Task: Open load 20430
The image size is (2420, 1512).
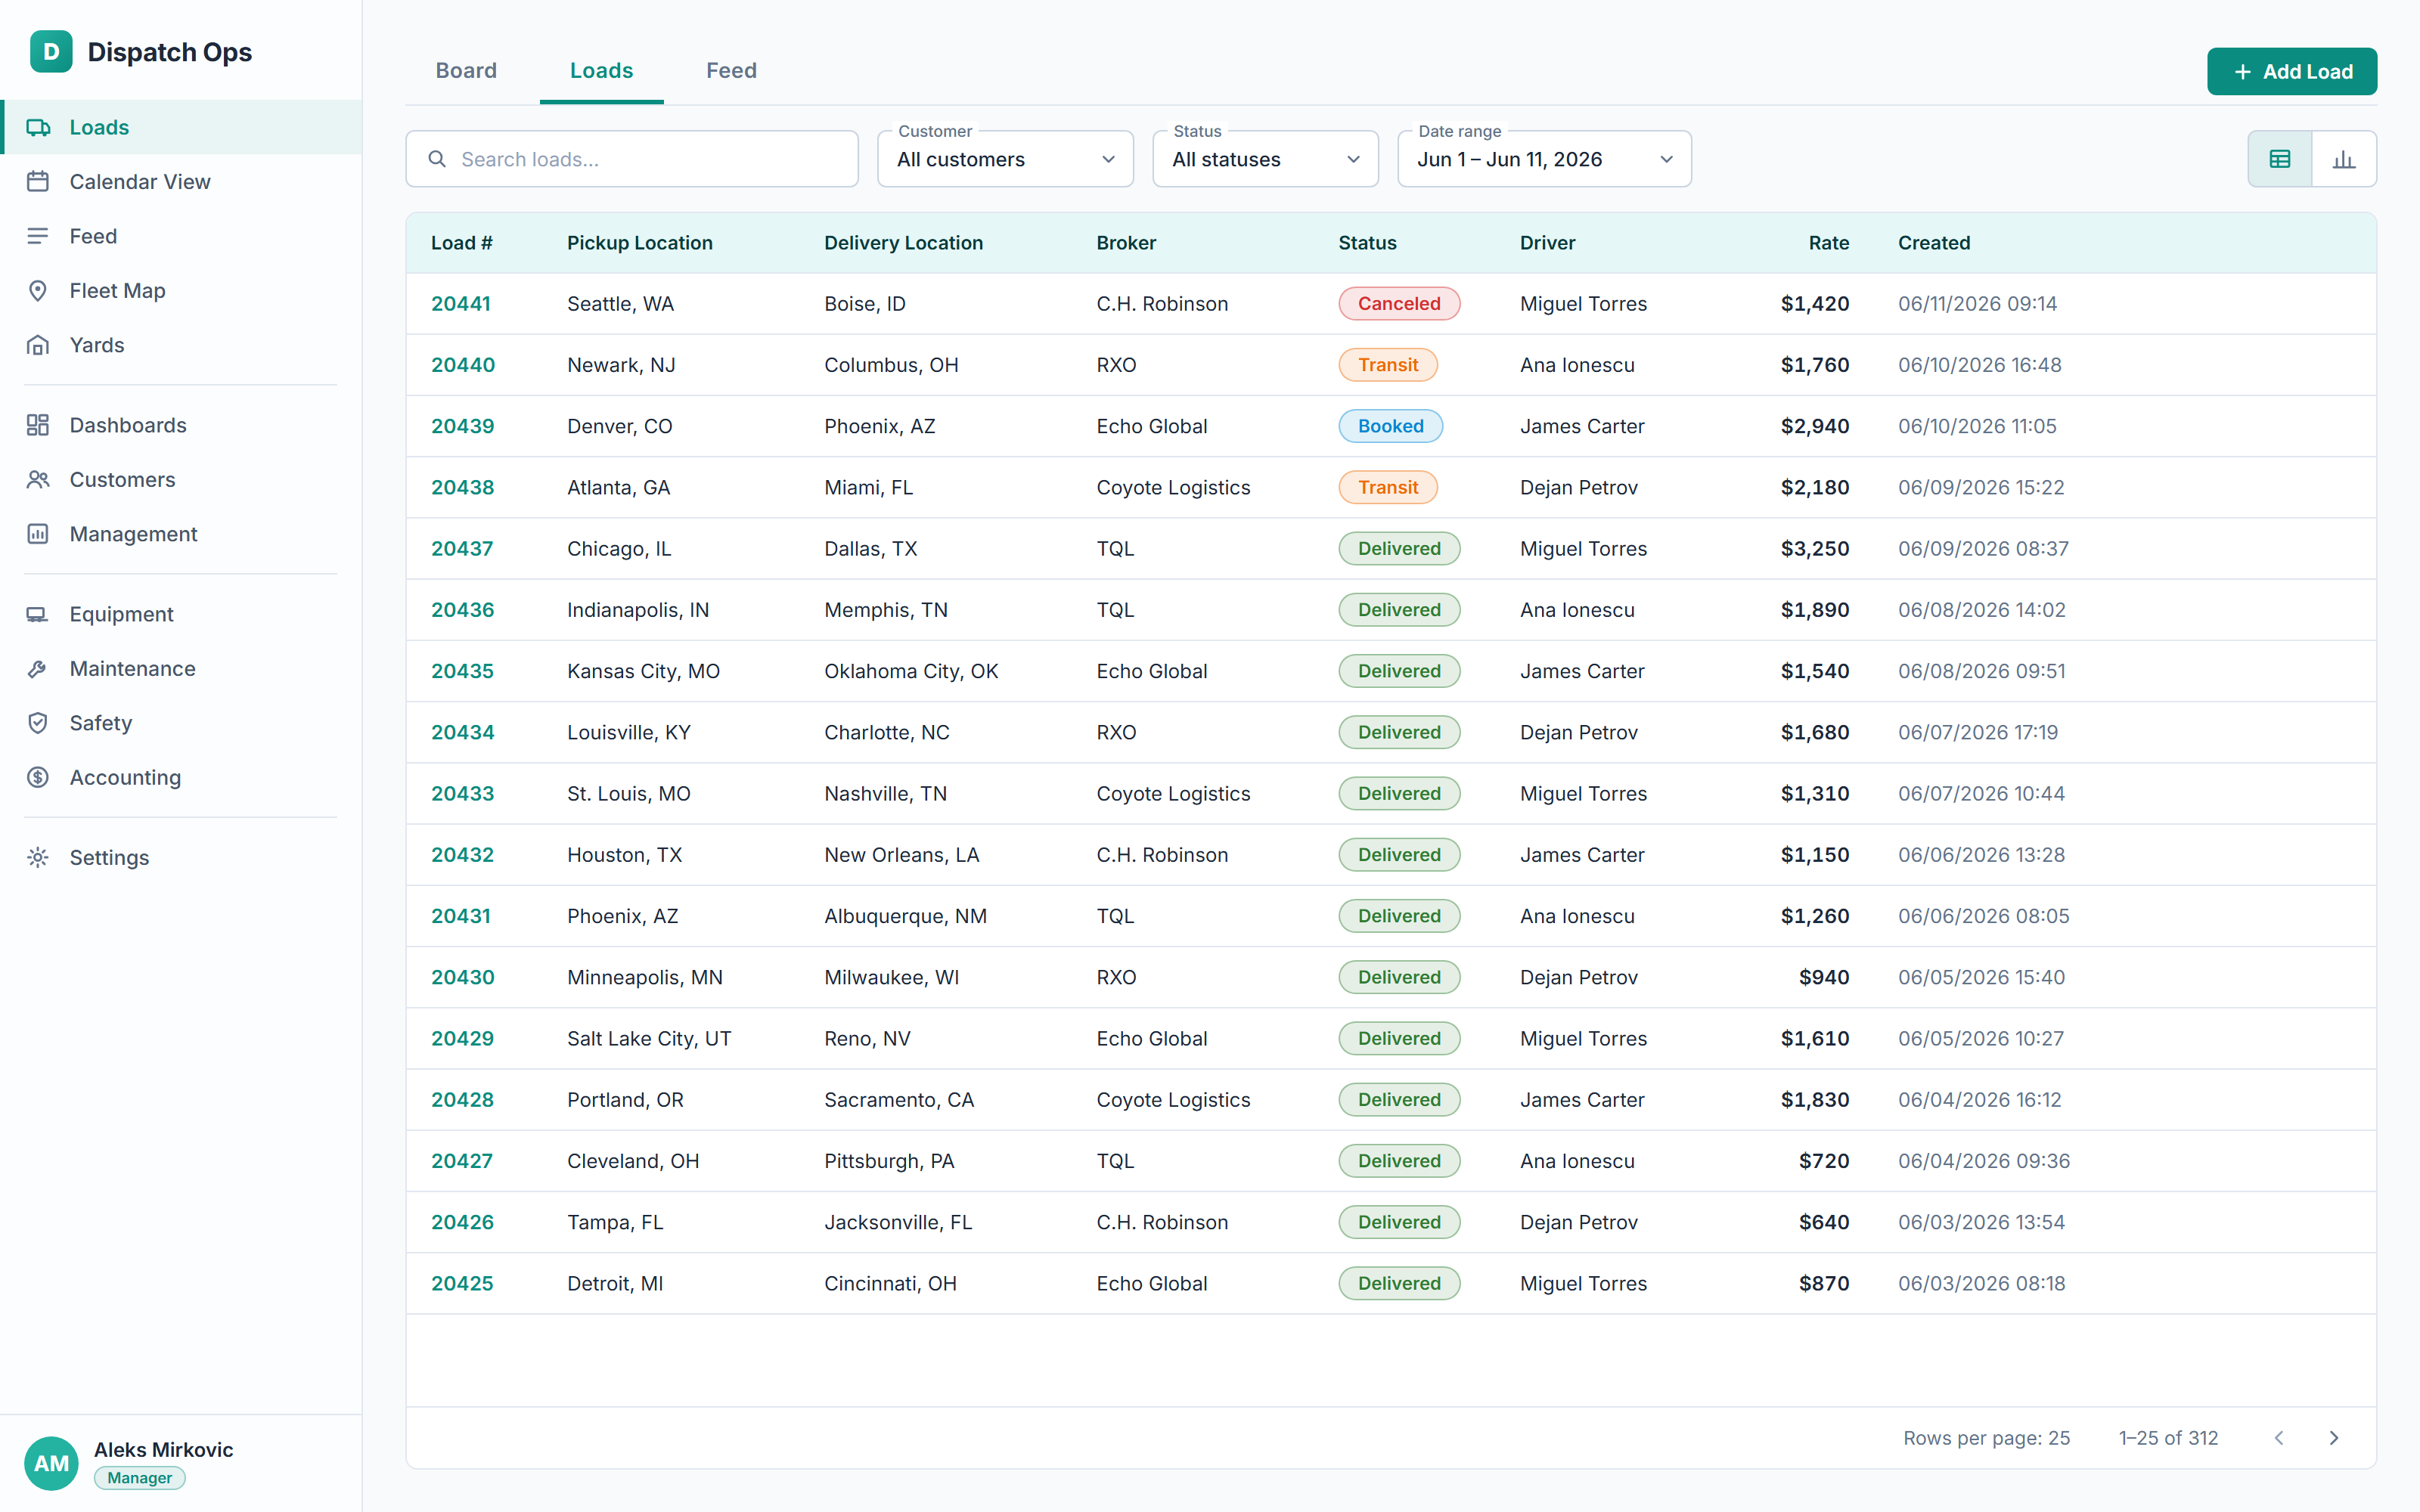Action: (463, 977)
